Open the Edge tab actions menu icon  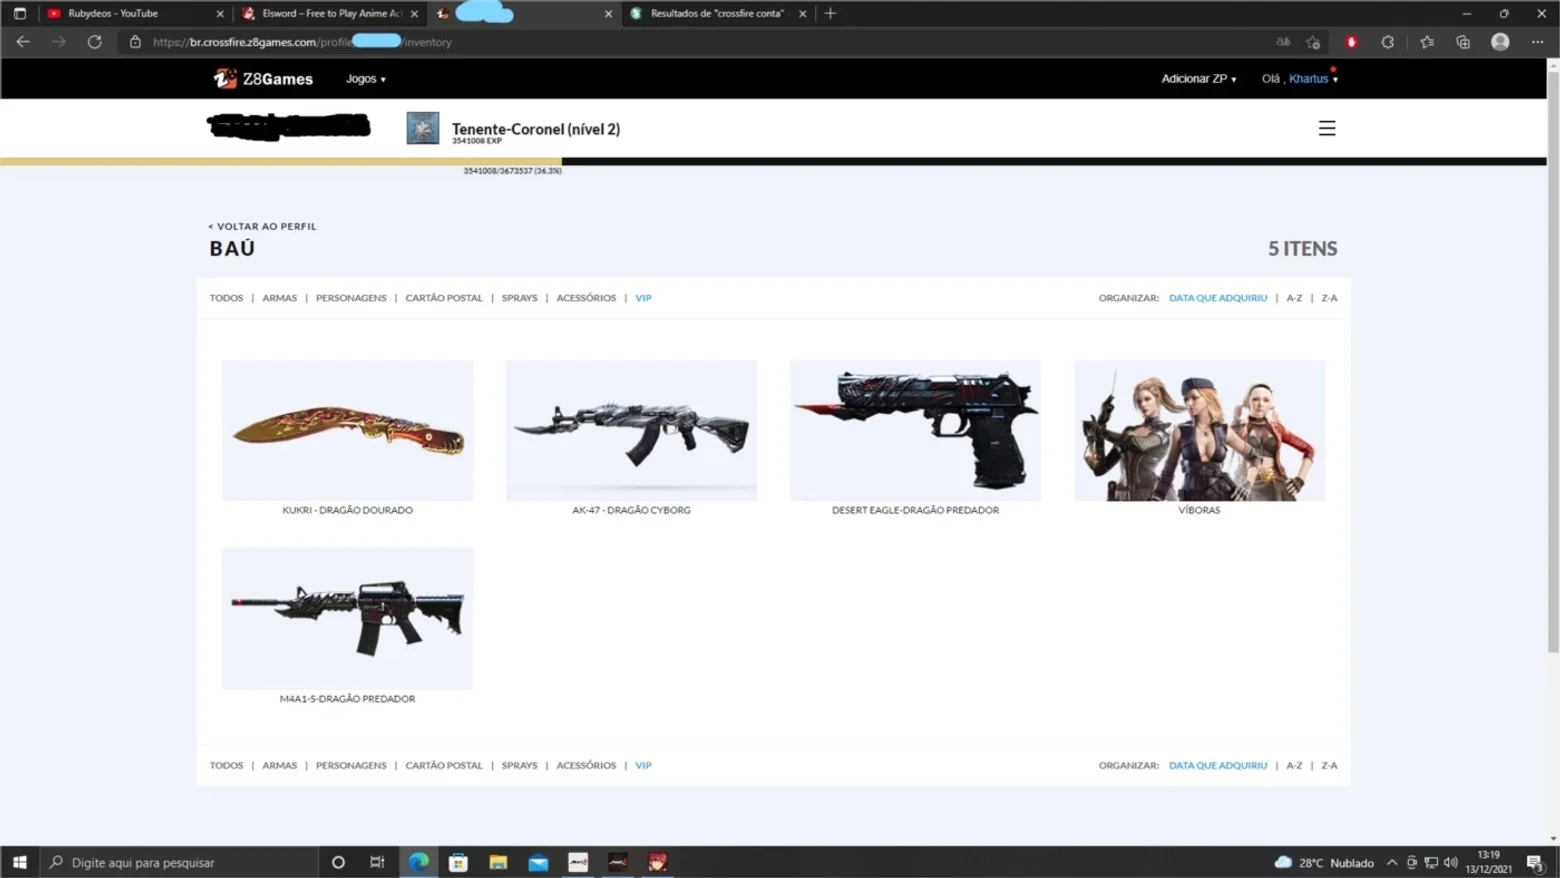pyautogui.click(x=20, y=14)
